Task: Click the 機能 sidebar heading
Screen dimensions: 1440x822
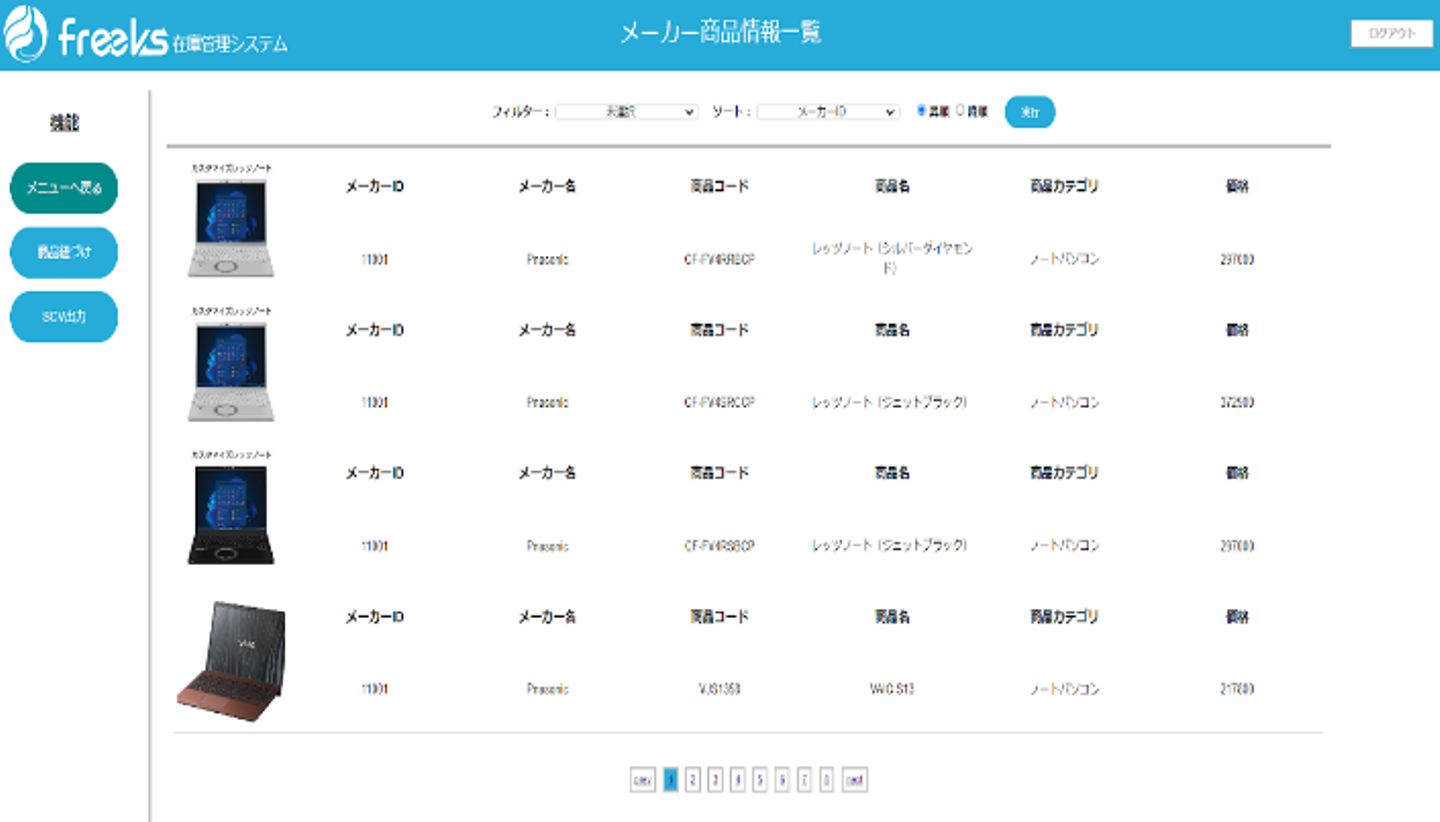Action: pyautogui.click(x=64, y=123)
